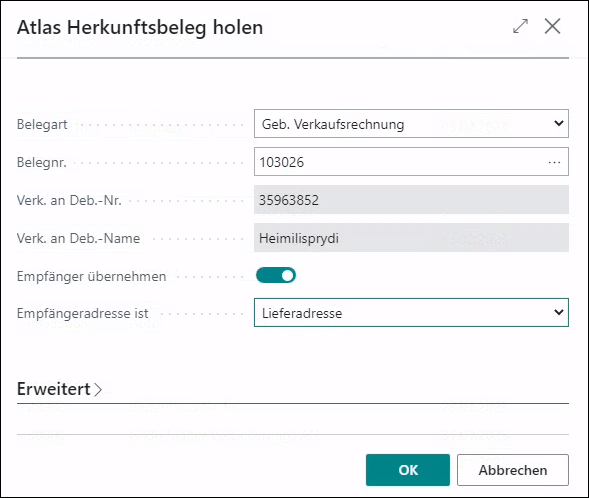Click the Verk. an Deb.-Name label
Image resolution: width=589 pixels, height=498 pixels.
[x=79, y=238]
